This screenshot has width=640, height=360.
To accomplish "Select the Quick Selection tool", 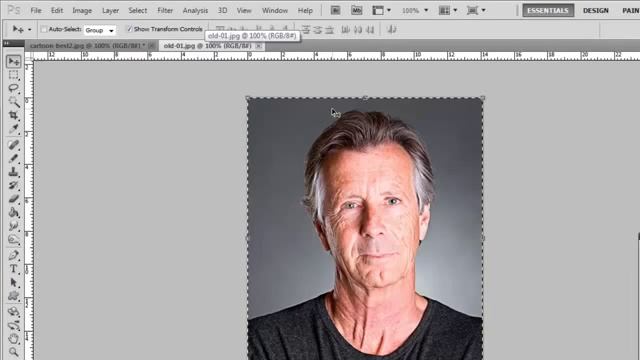I will click(x=13, y=102).
